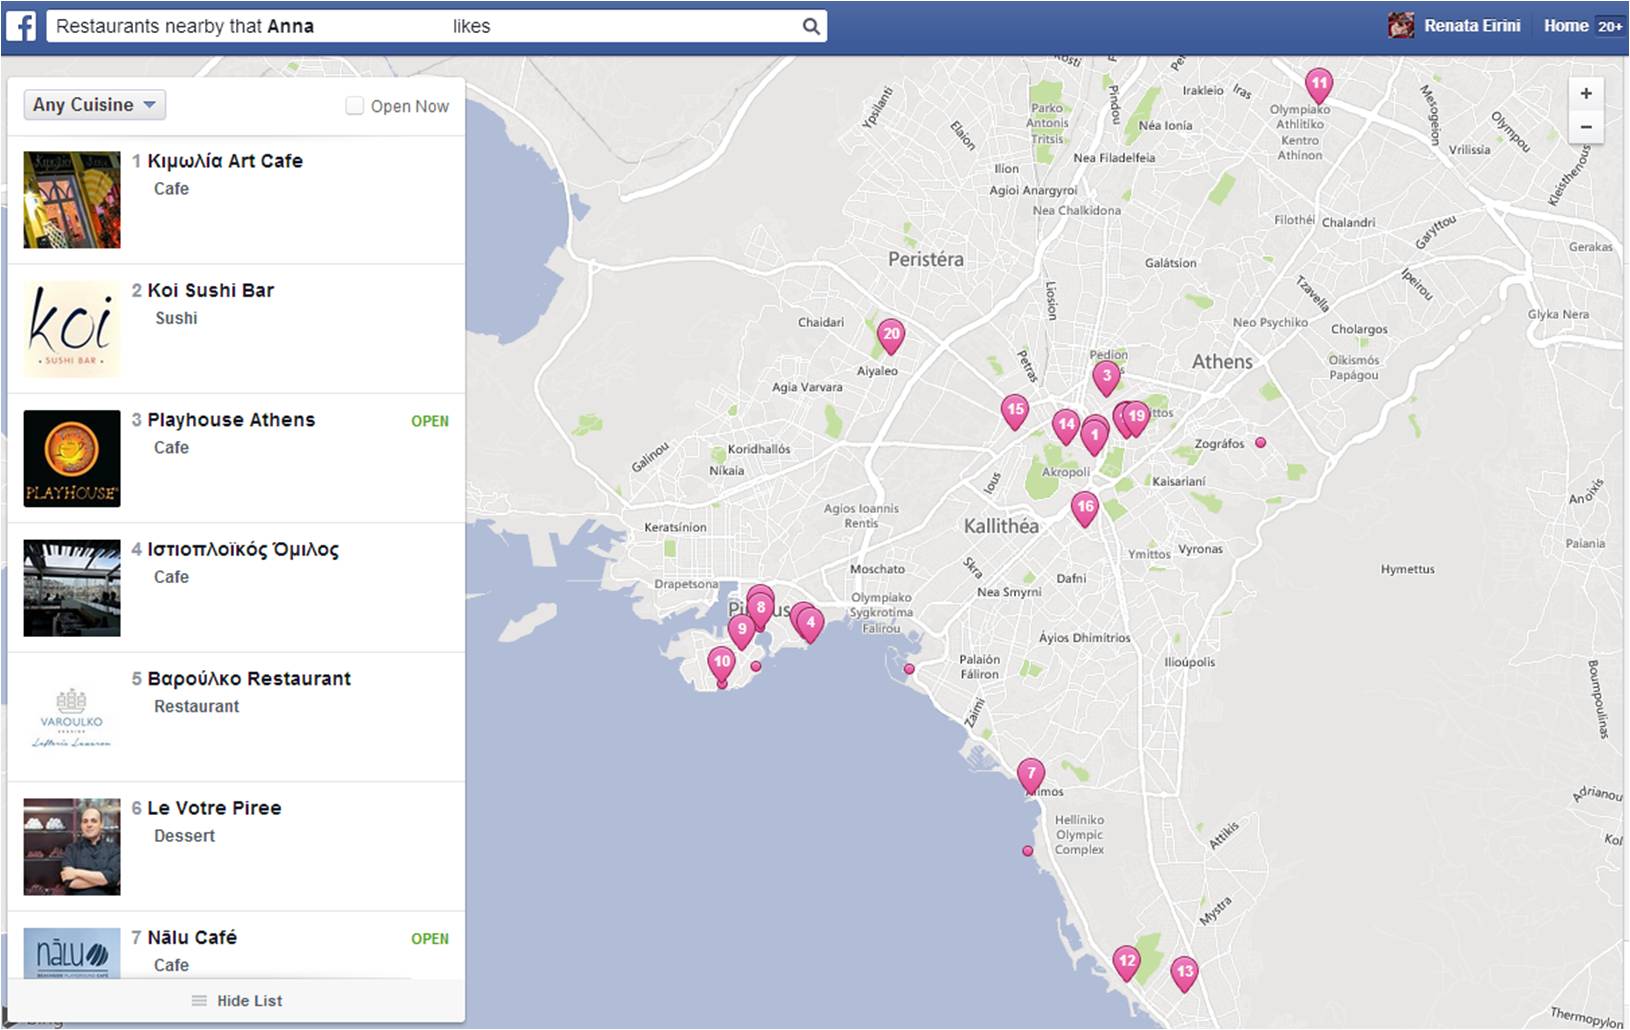Image resolution: width=1630 pixels, height=1030 pixels.
Task: Go to Home in top bar
Action: point(1565,26)
